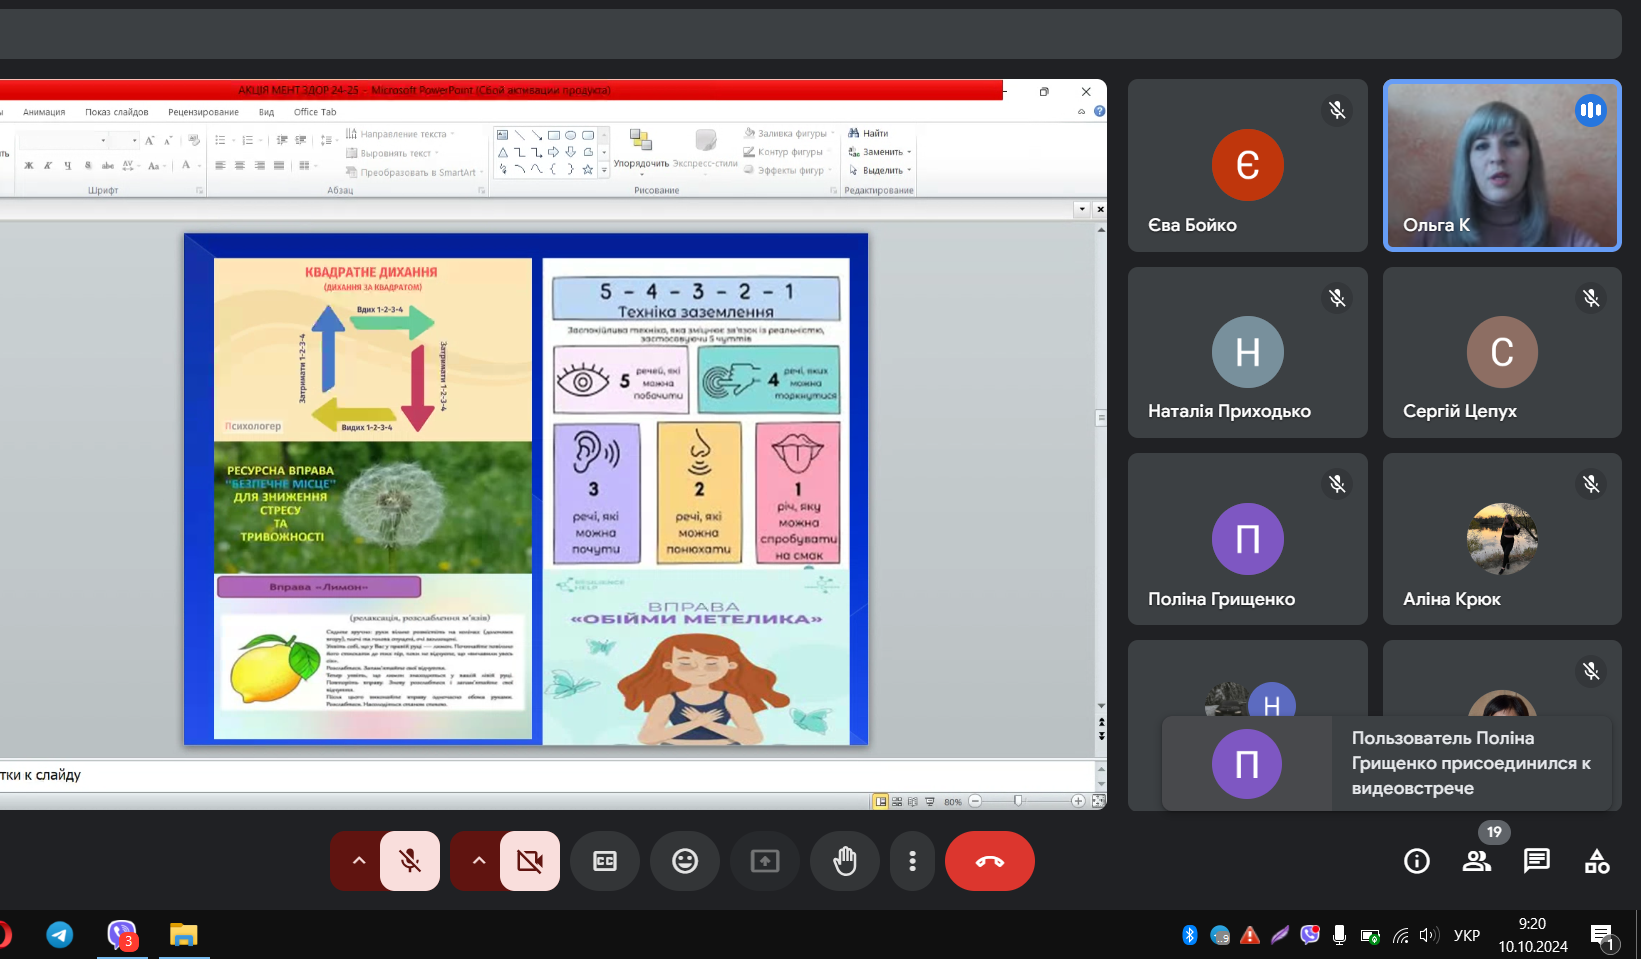
Task: Turn on captions with the CC button
Action: pyautogui.click(x=605, y=861)
